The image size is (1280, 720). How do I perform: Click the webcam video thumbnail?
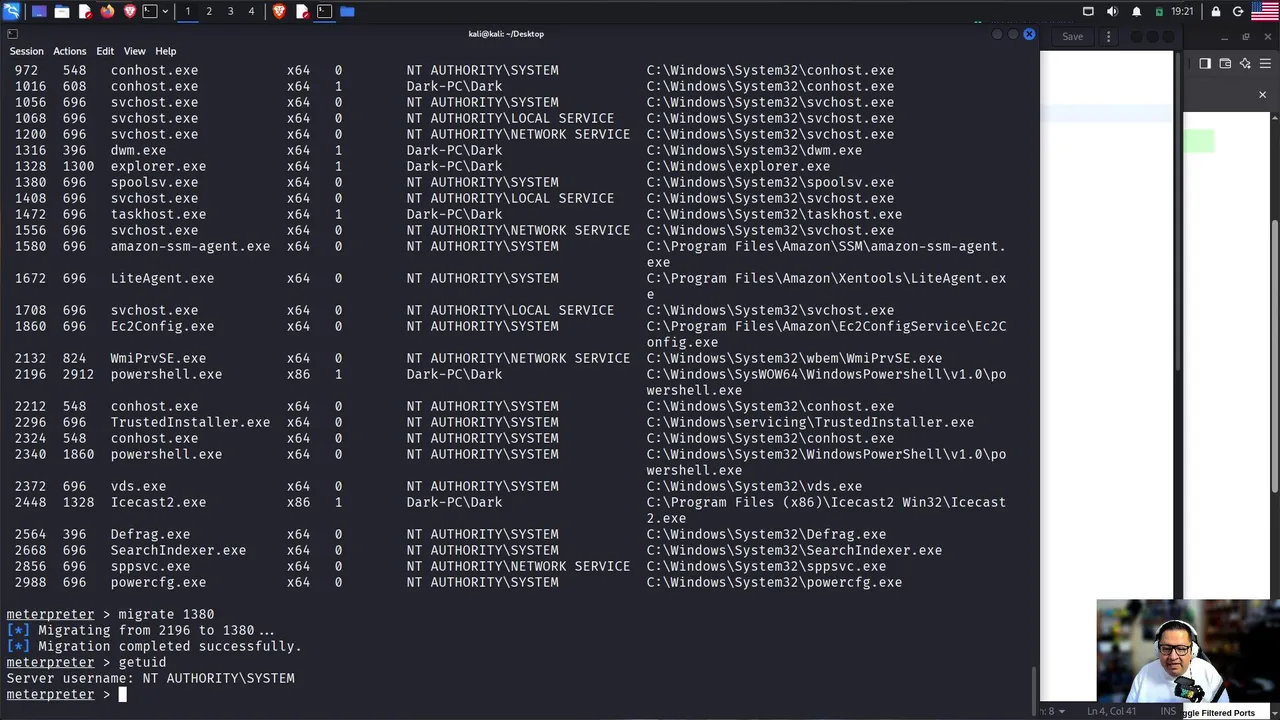coord(1188,651)
